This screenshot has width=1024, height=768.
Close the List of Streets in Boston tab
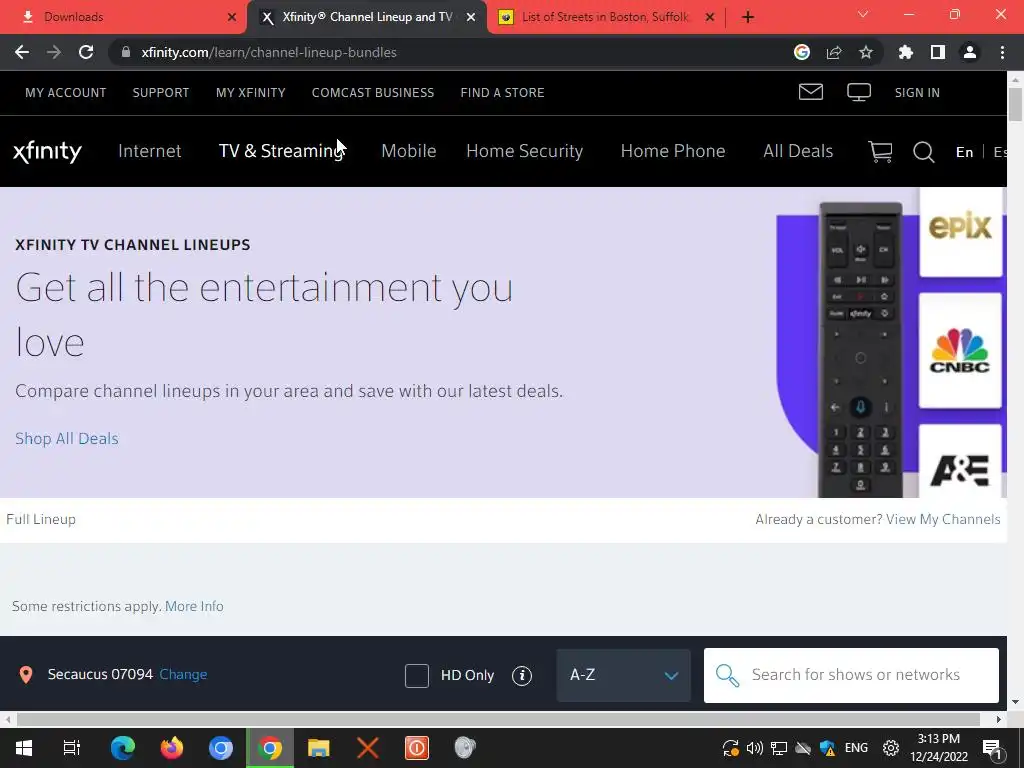(710, 17)
